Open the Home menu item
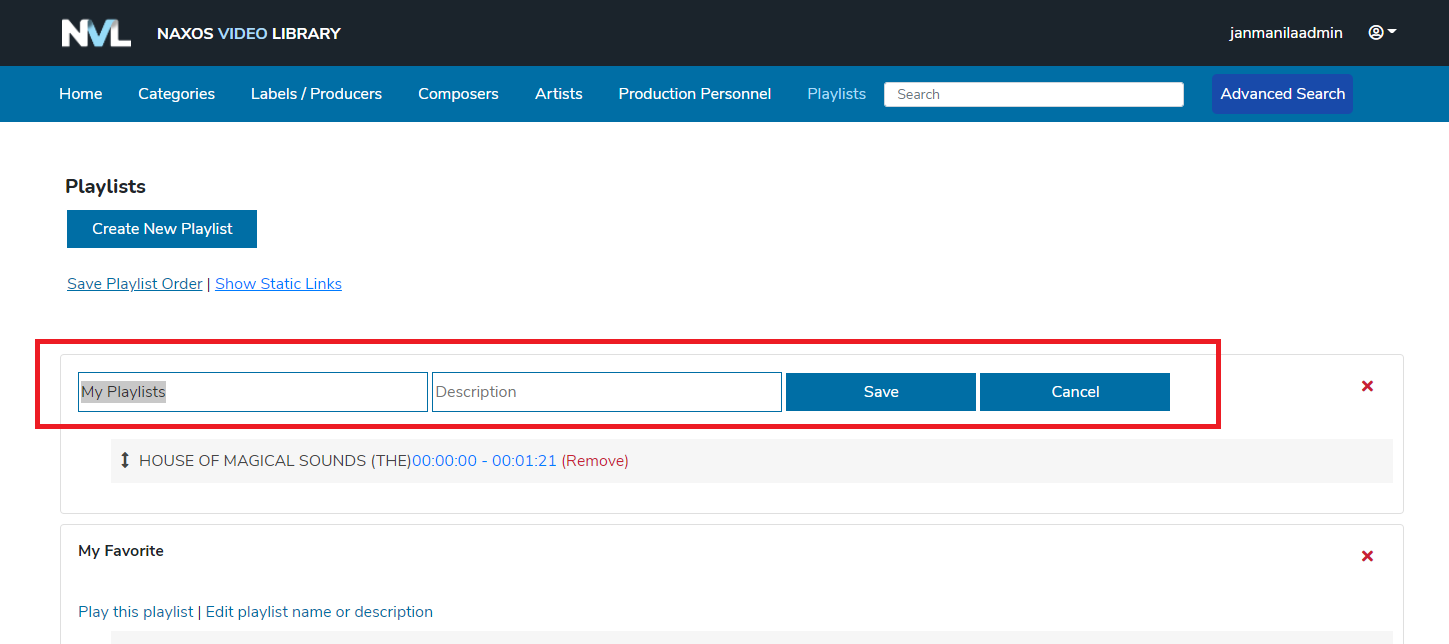This screenshot has height=644, width=1449. 81,94
